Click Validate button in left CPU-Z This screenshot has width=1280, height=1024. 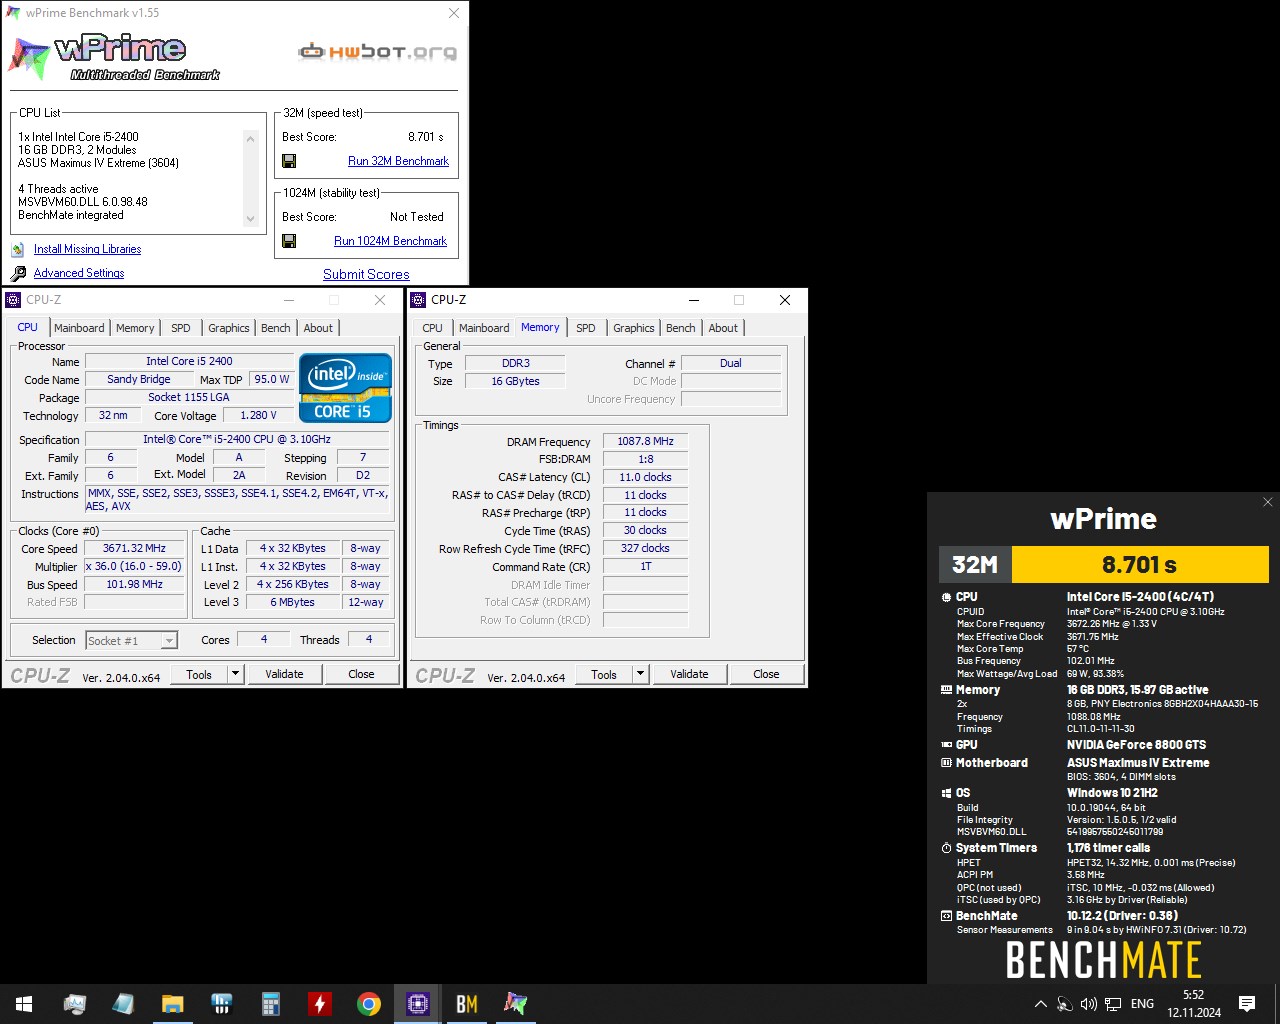pos(284,674)
